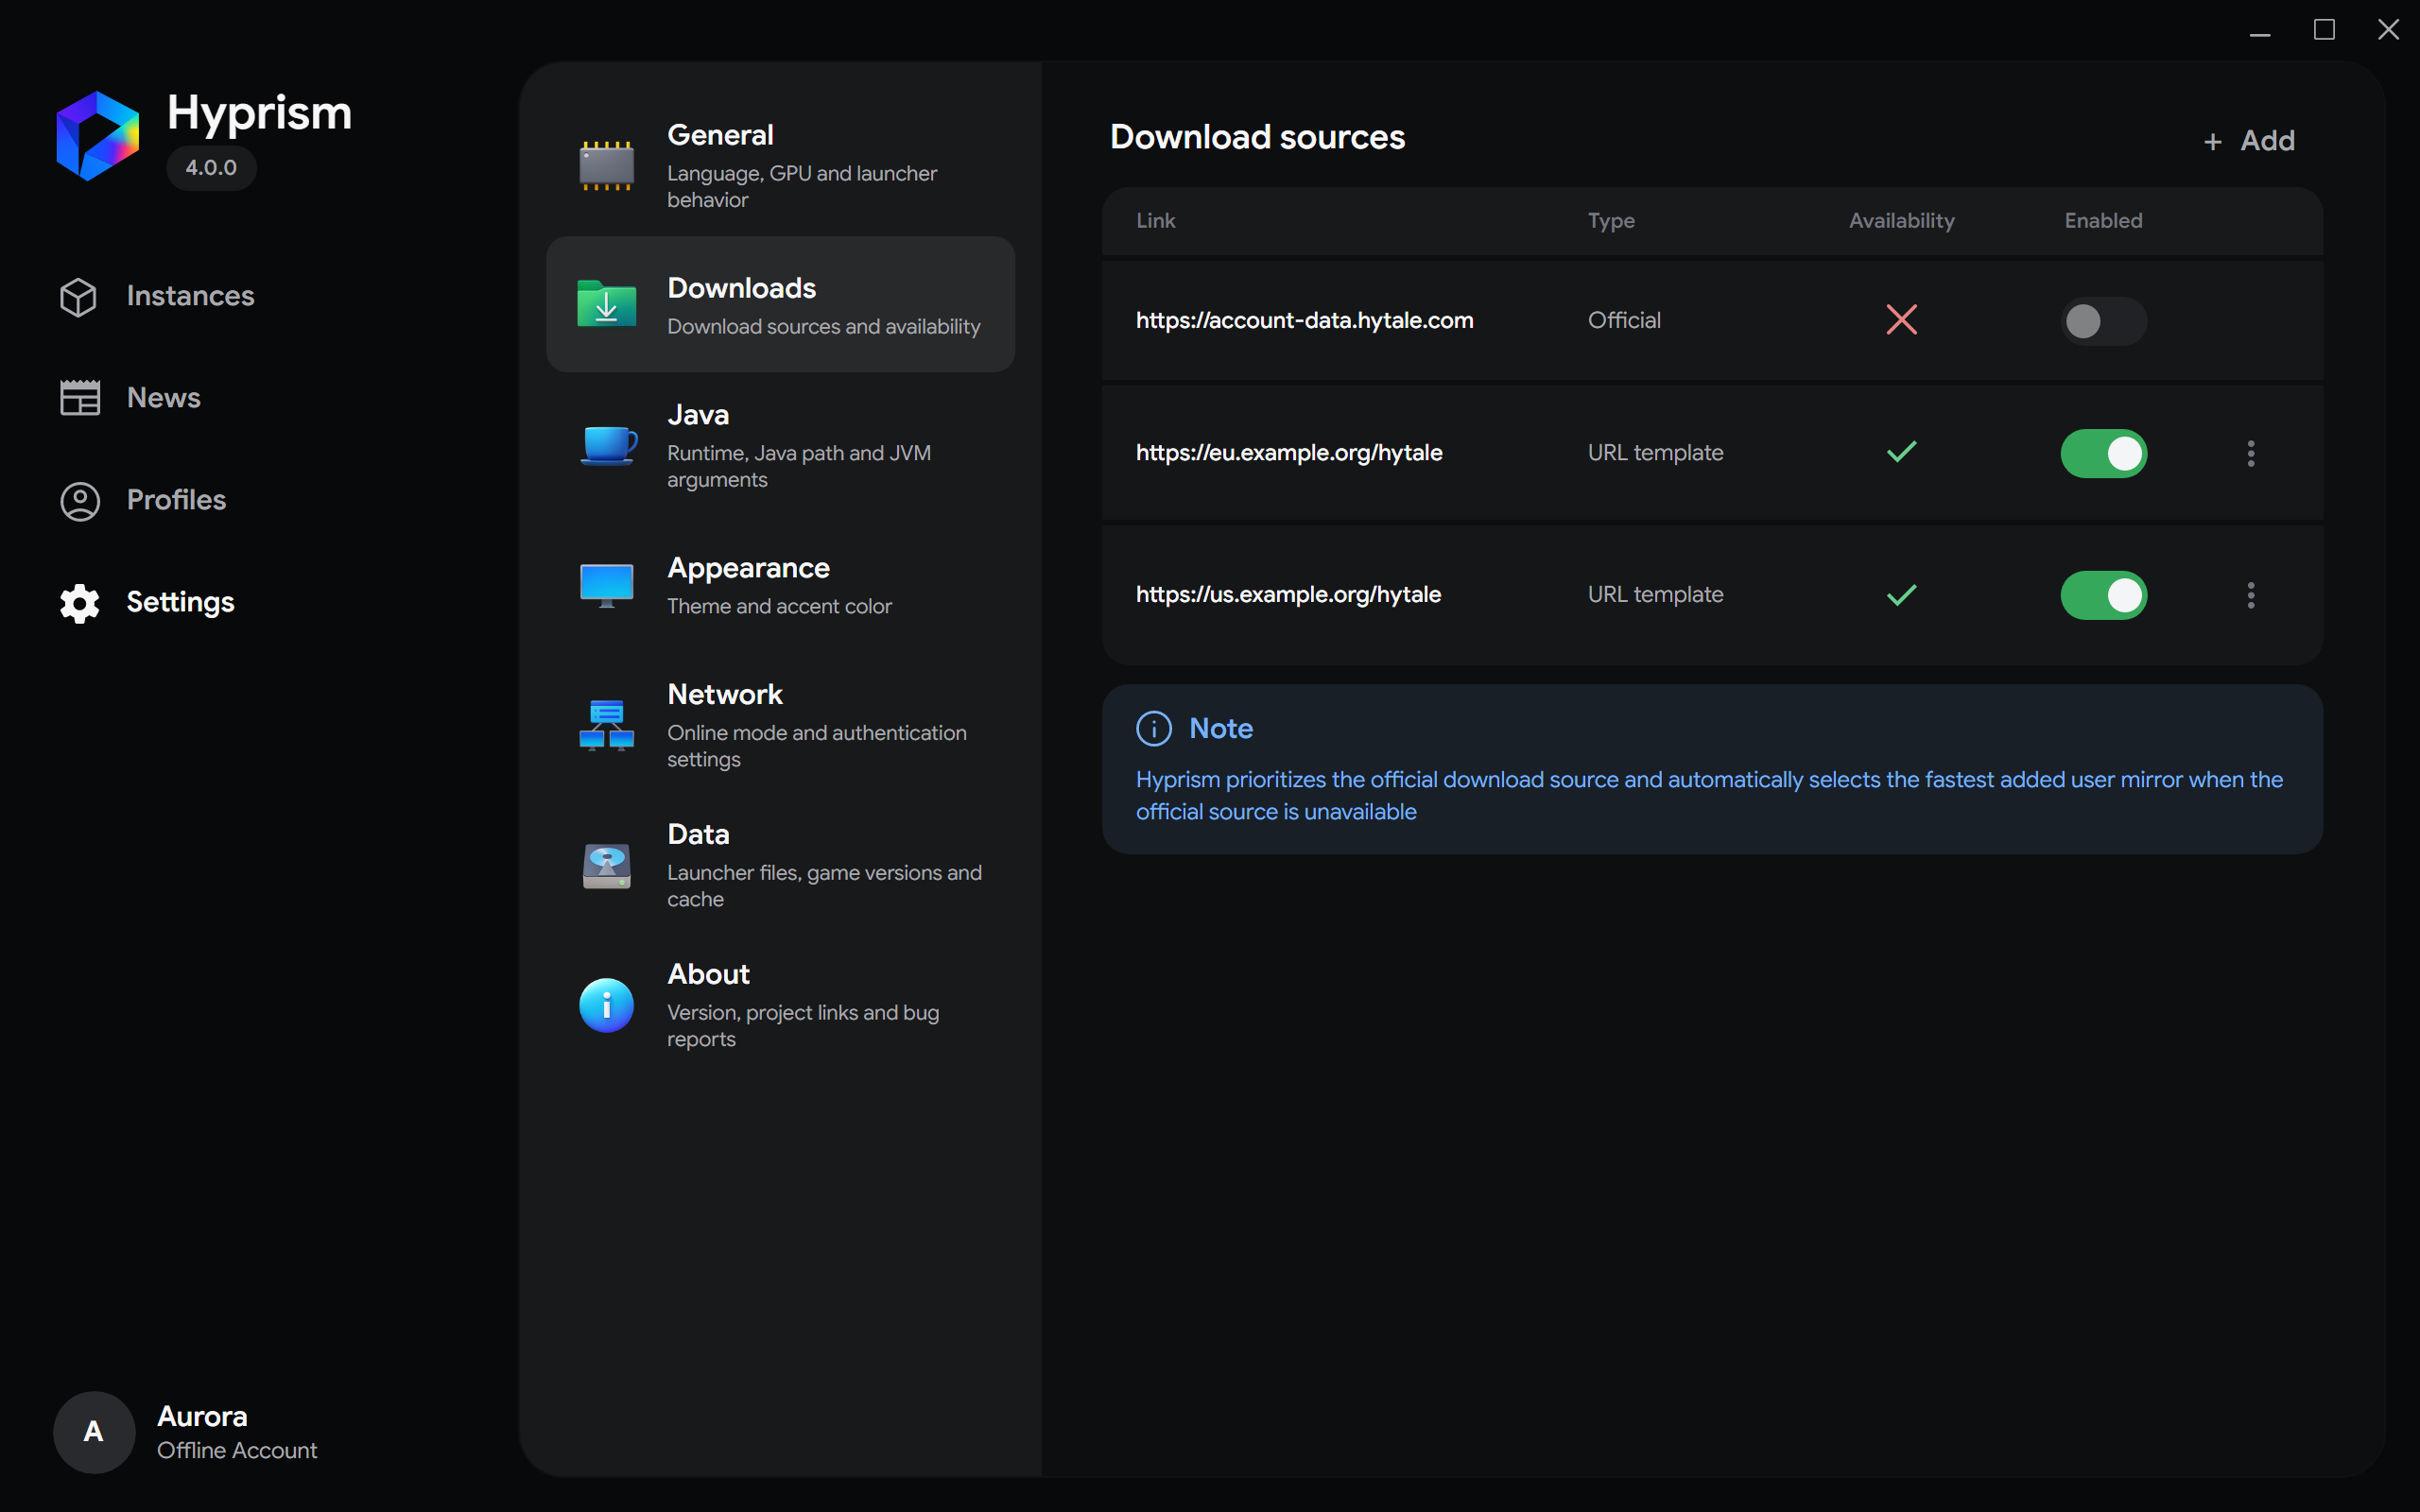This screenshot has width=2420, height=1512.
Task: Click the Availability column header
Action: point(1901,221)
